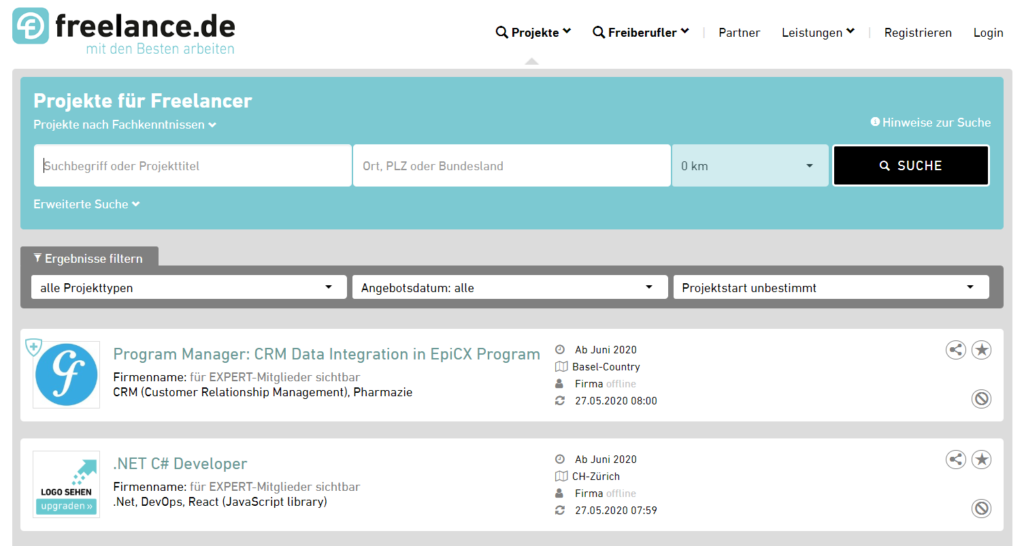Click the company logo of Program Manager project
The height and width of the screenshot is (546, 1024).
66,374
